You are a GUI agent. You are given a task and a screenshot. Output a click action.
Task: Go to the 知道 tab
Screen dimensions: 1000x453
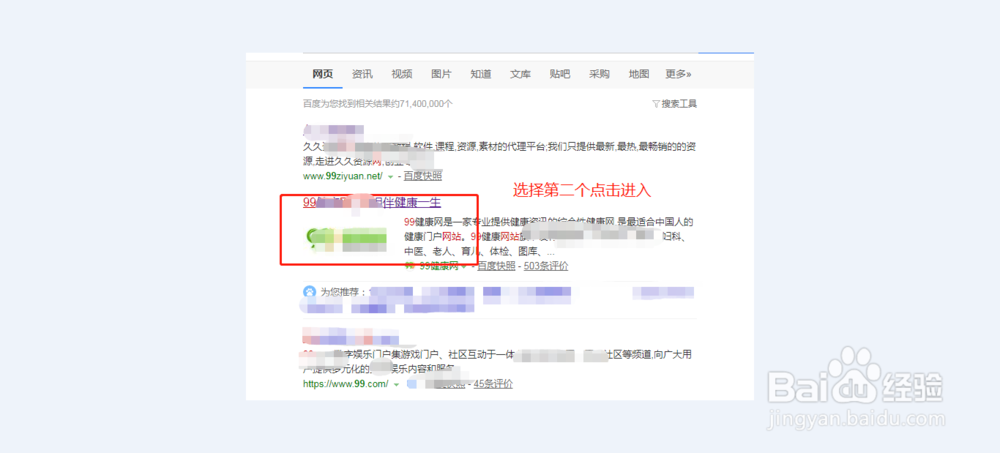pos(481,74)
